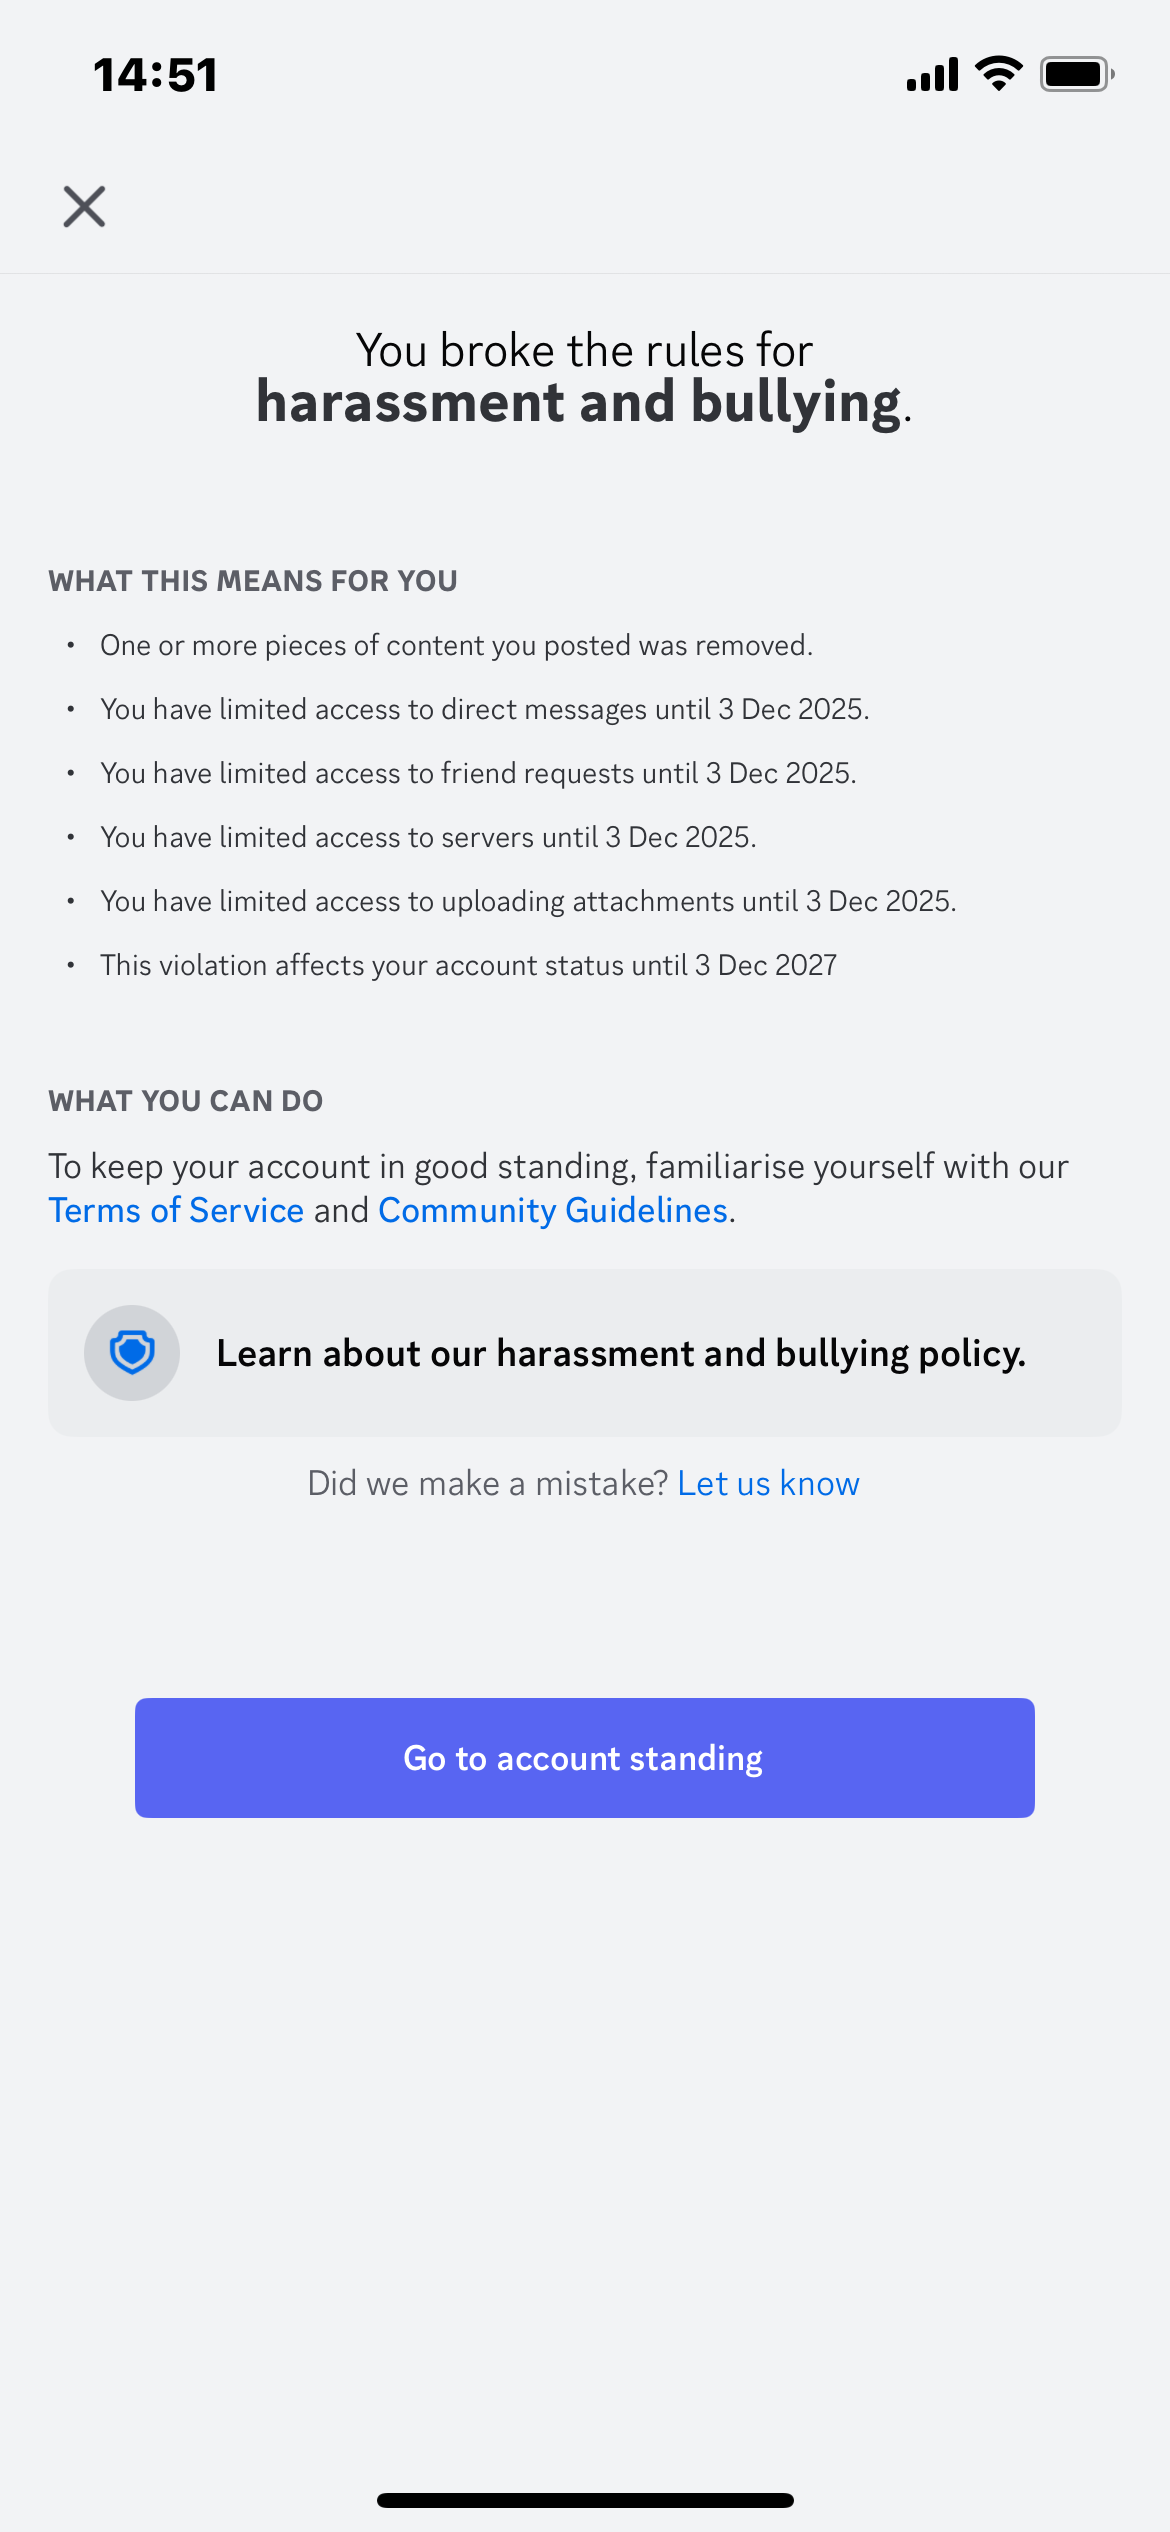Click the "Let us know" appeal link
The width and height of the screenshot is (1170, 2532).
coord(768,1484)
